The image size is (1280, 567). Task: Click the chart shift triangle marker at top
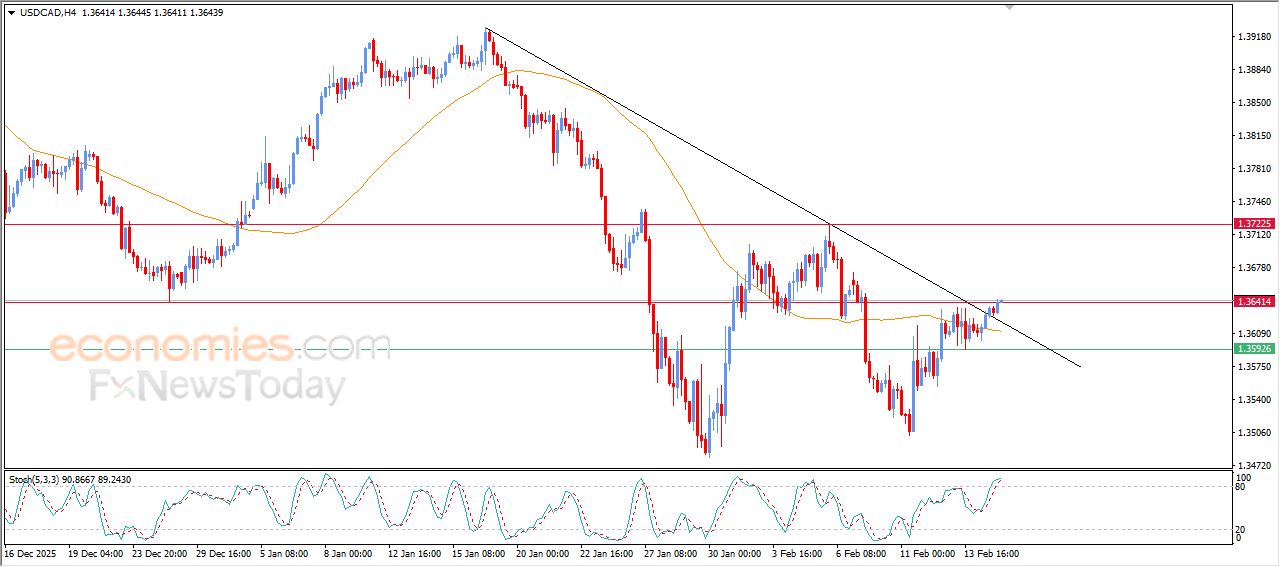1009,6
